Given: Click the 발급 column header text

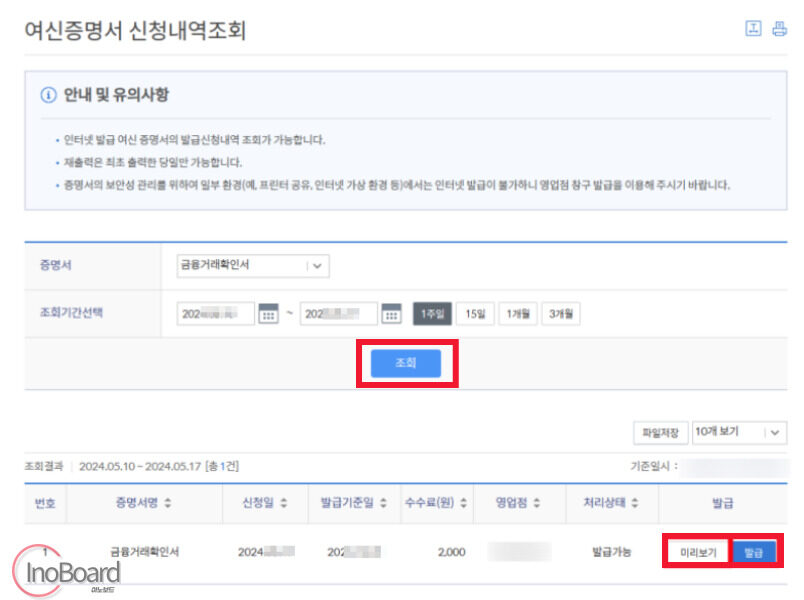Looking at the screenshot, I should click(x=722, y=503).
